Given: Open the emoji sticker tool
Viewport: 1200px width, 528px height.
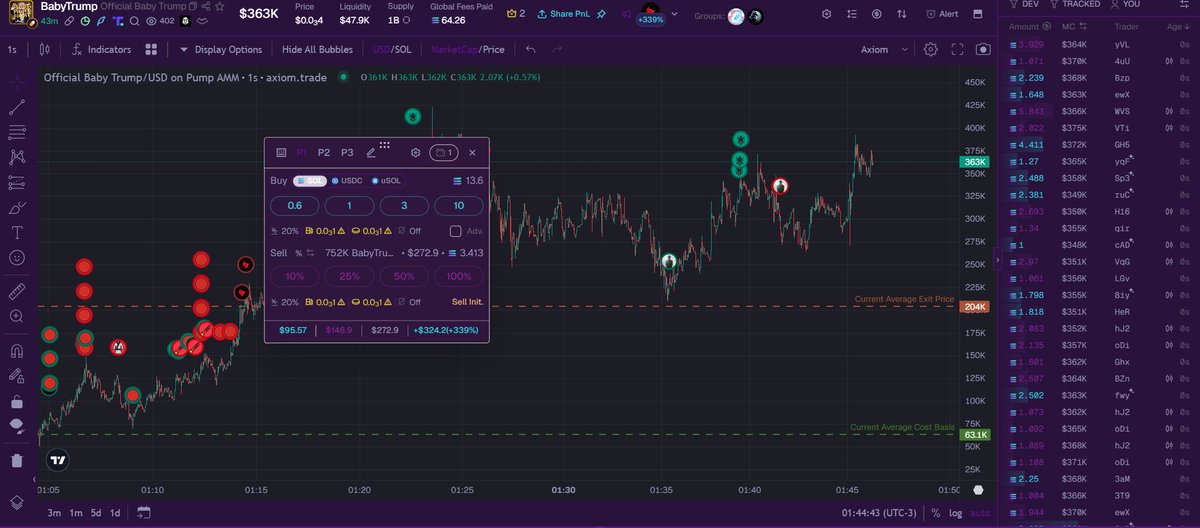Looking at the screenshot, I should point(16,257).
